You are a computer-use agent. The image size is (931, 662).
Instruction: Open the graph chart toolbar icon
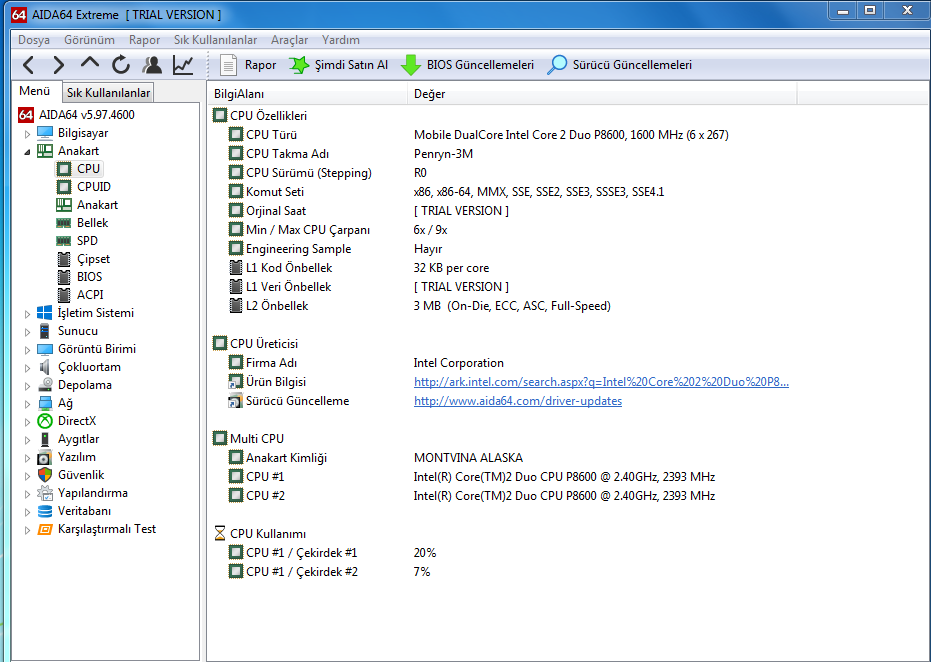pyautogui.click(x=183, y=65)
